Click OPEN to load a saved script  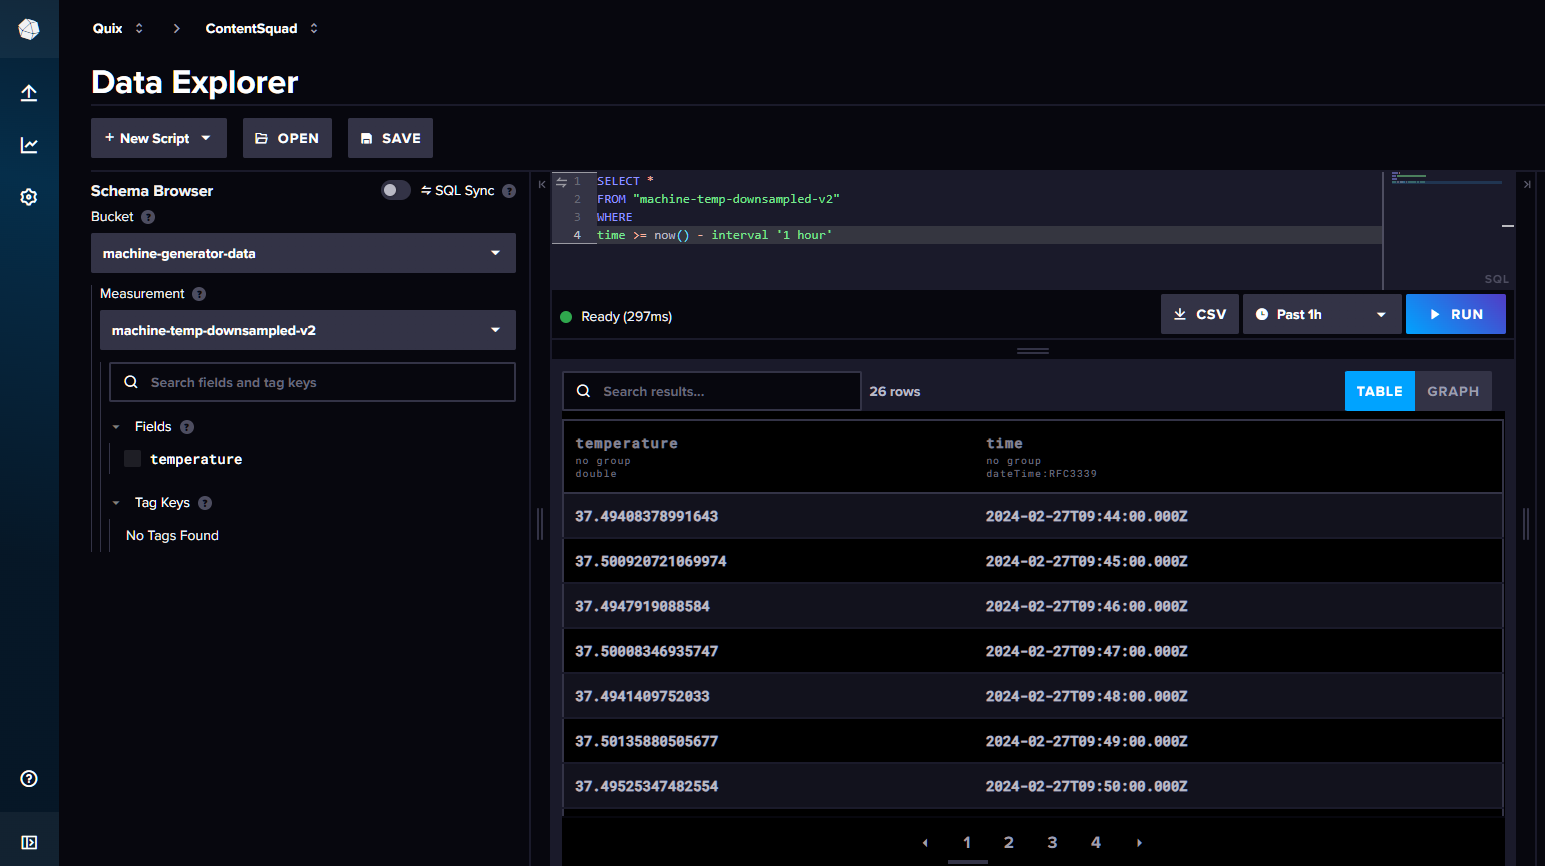[287, 137]
